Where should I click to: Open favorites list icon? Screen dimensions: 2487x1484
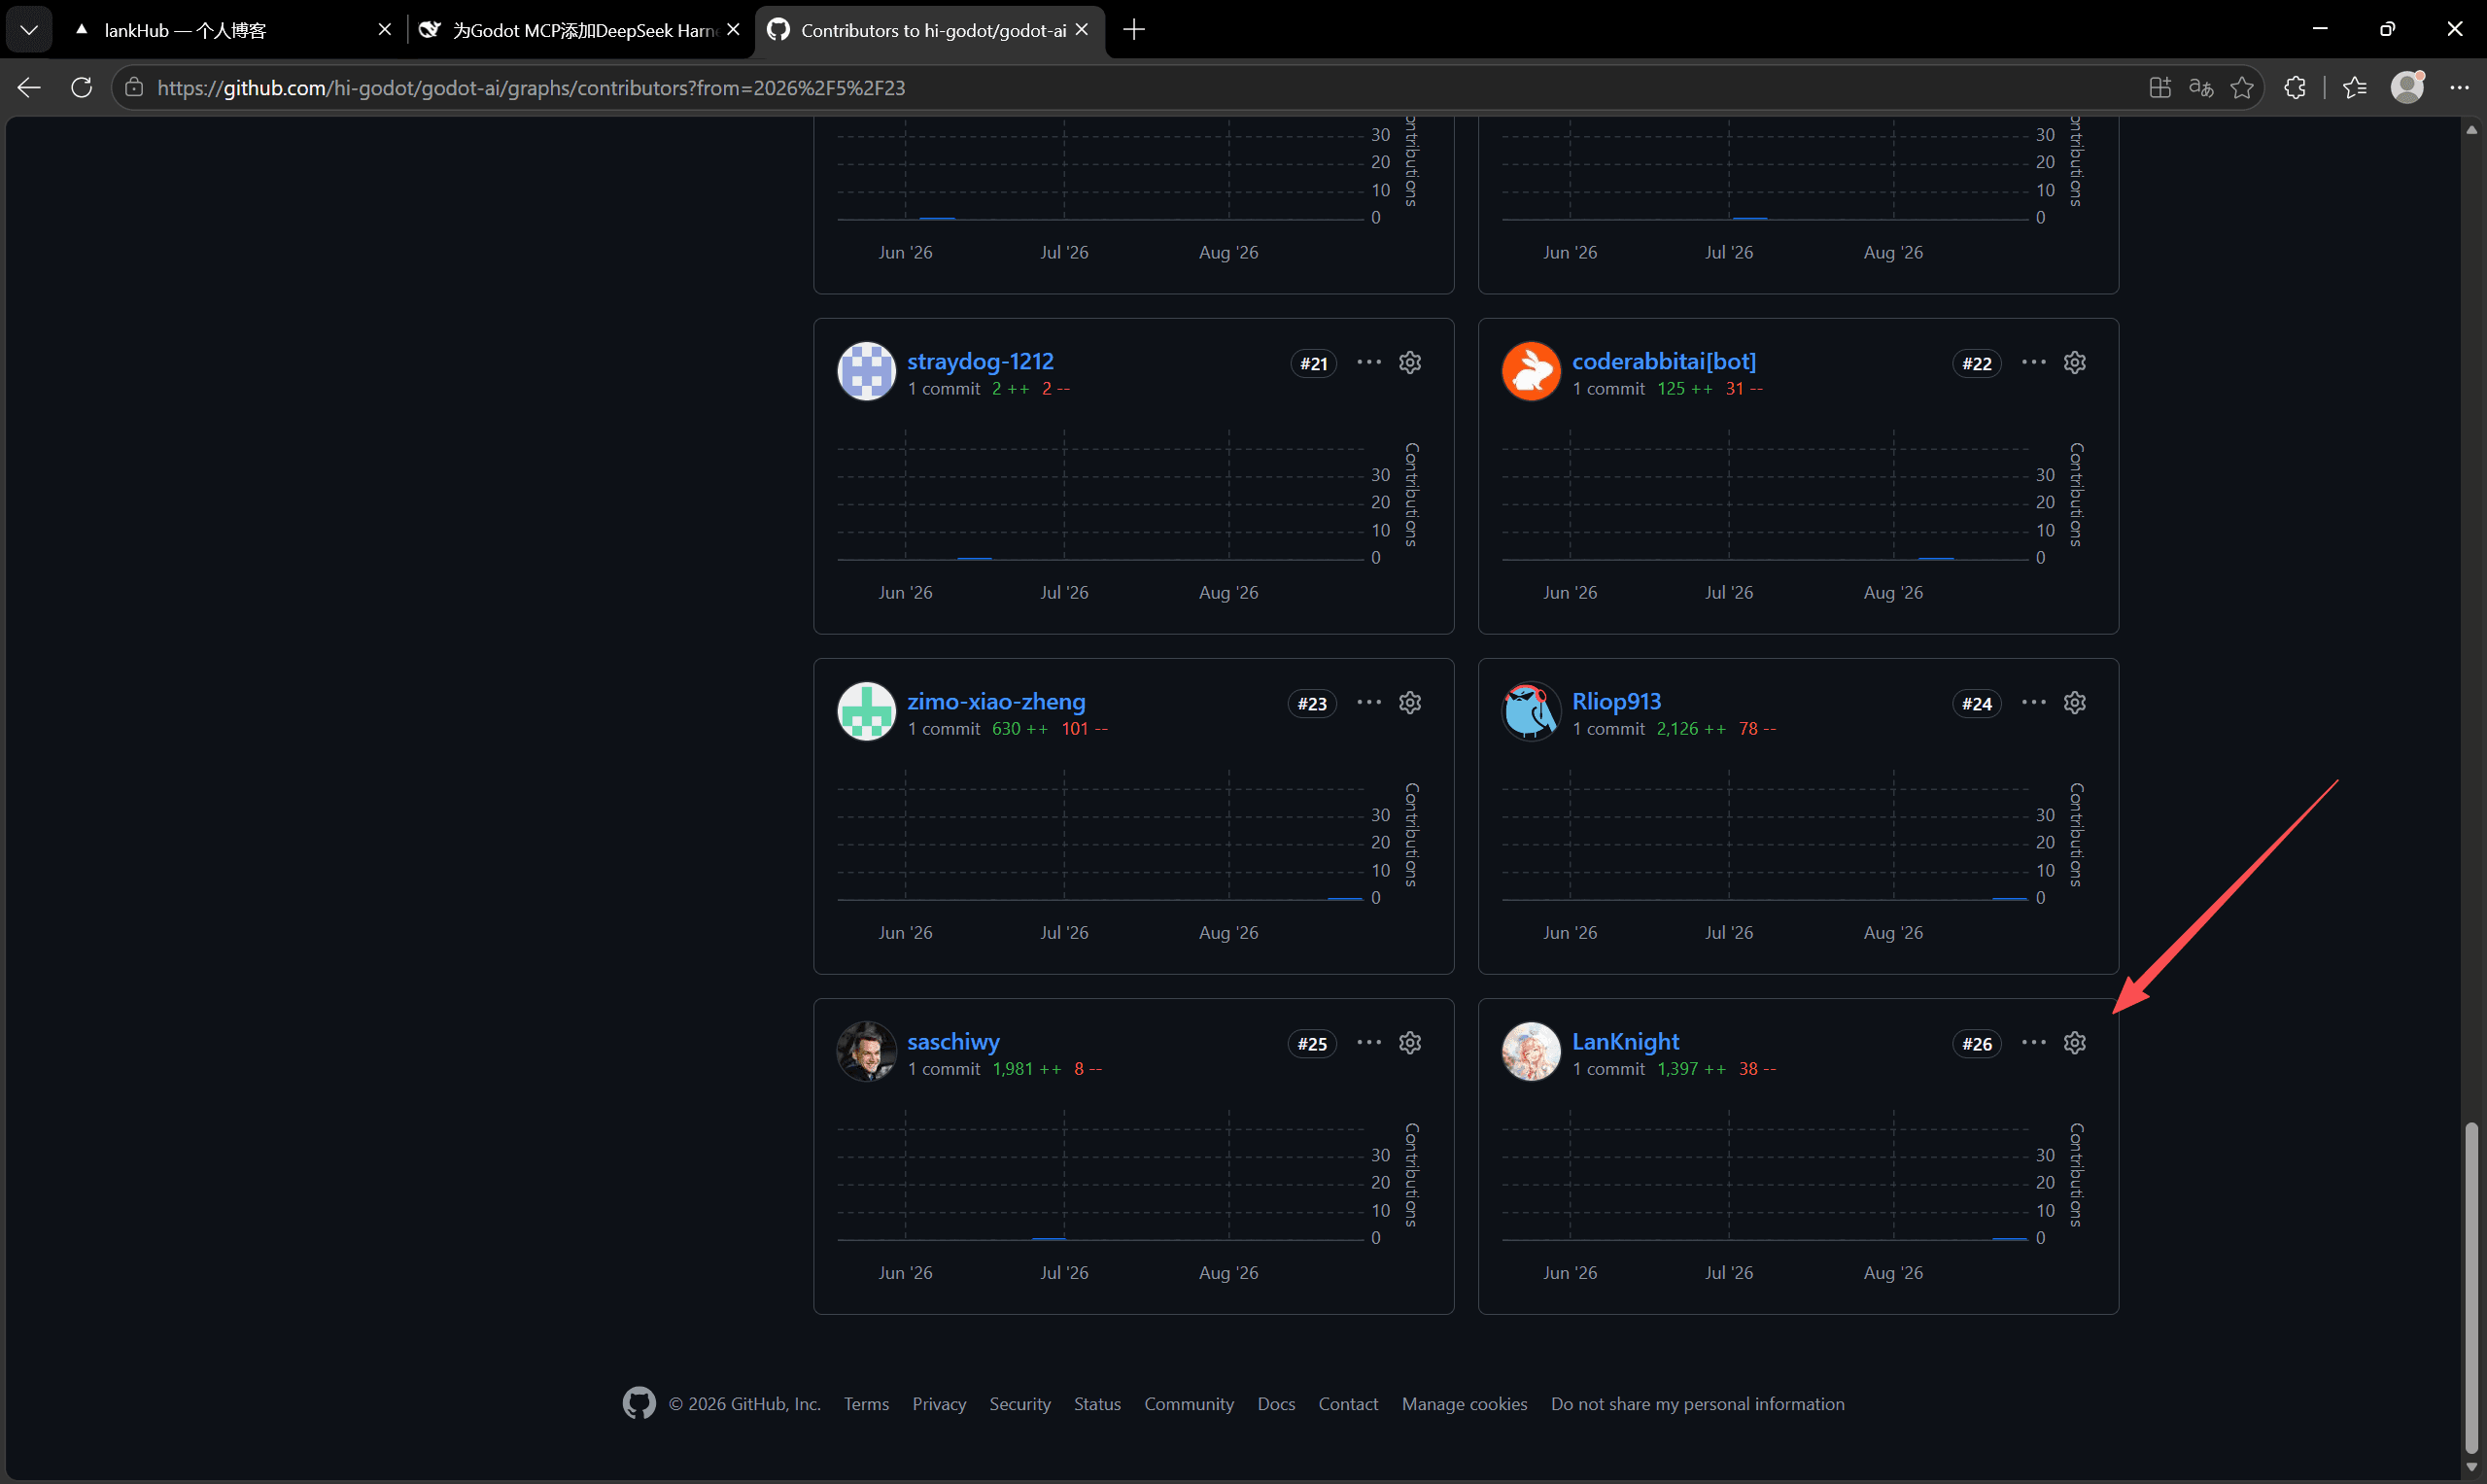pyautogui.click(x=2355, y=88)
